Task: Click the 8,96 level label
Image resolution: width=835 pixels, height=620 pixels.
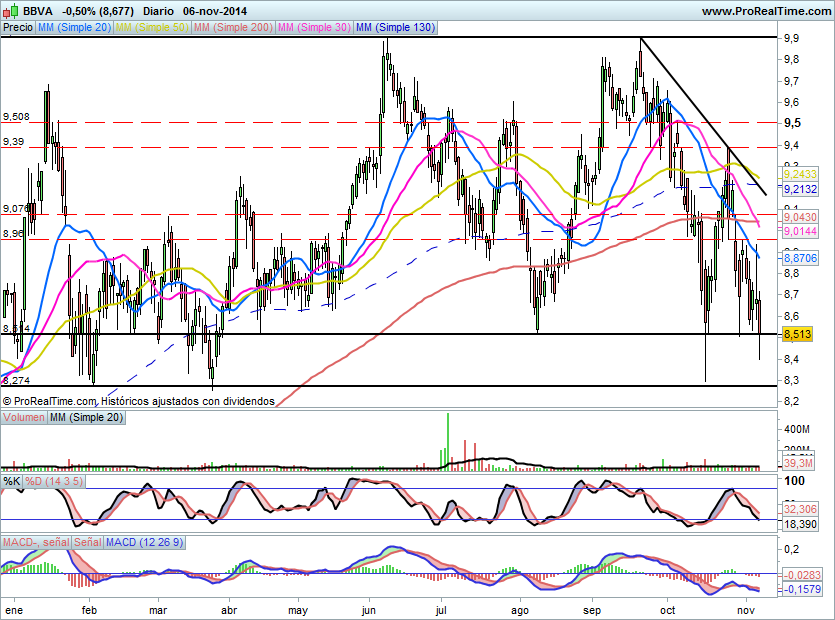Action: [x=13, y=233]
